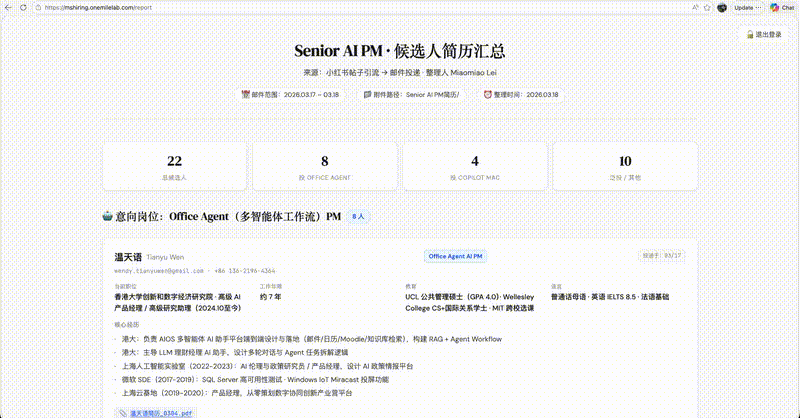
Task: Click the paperclip icon on the résumé attachment
Action: [x=121, y=412]
